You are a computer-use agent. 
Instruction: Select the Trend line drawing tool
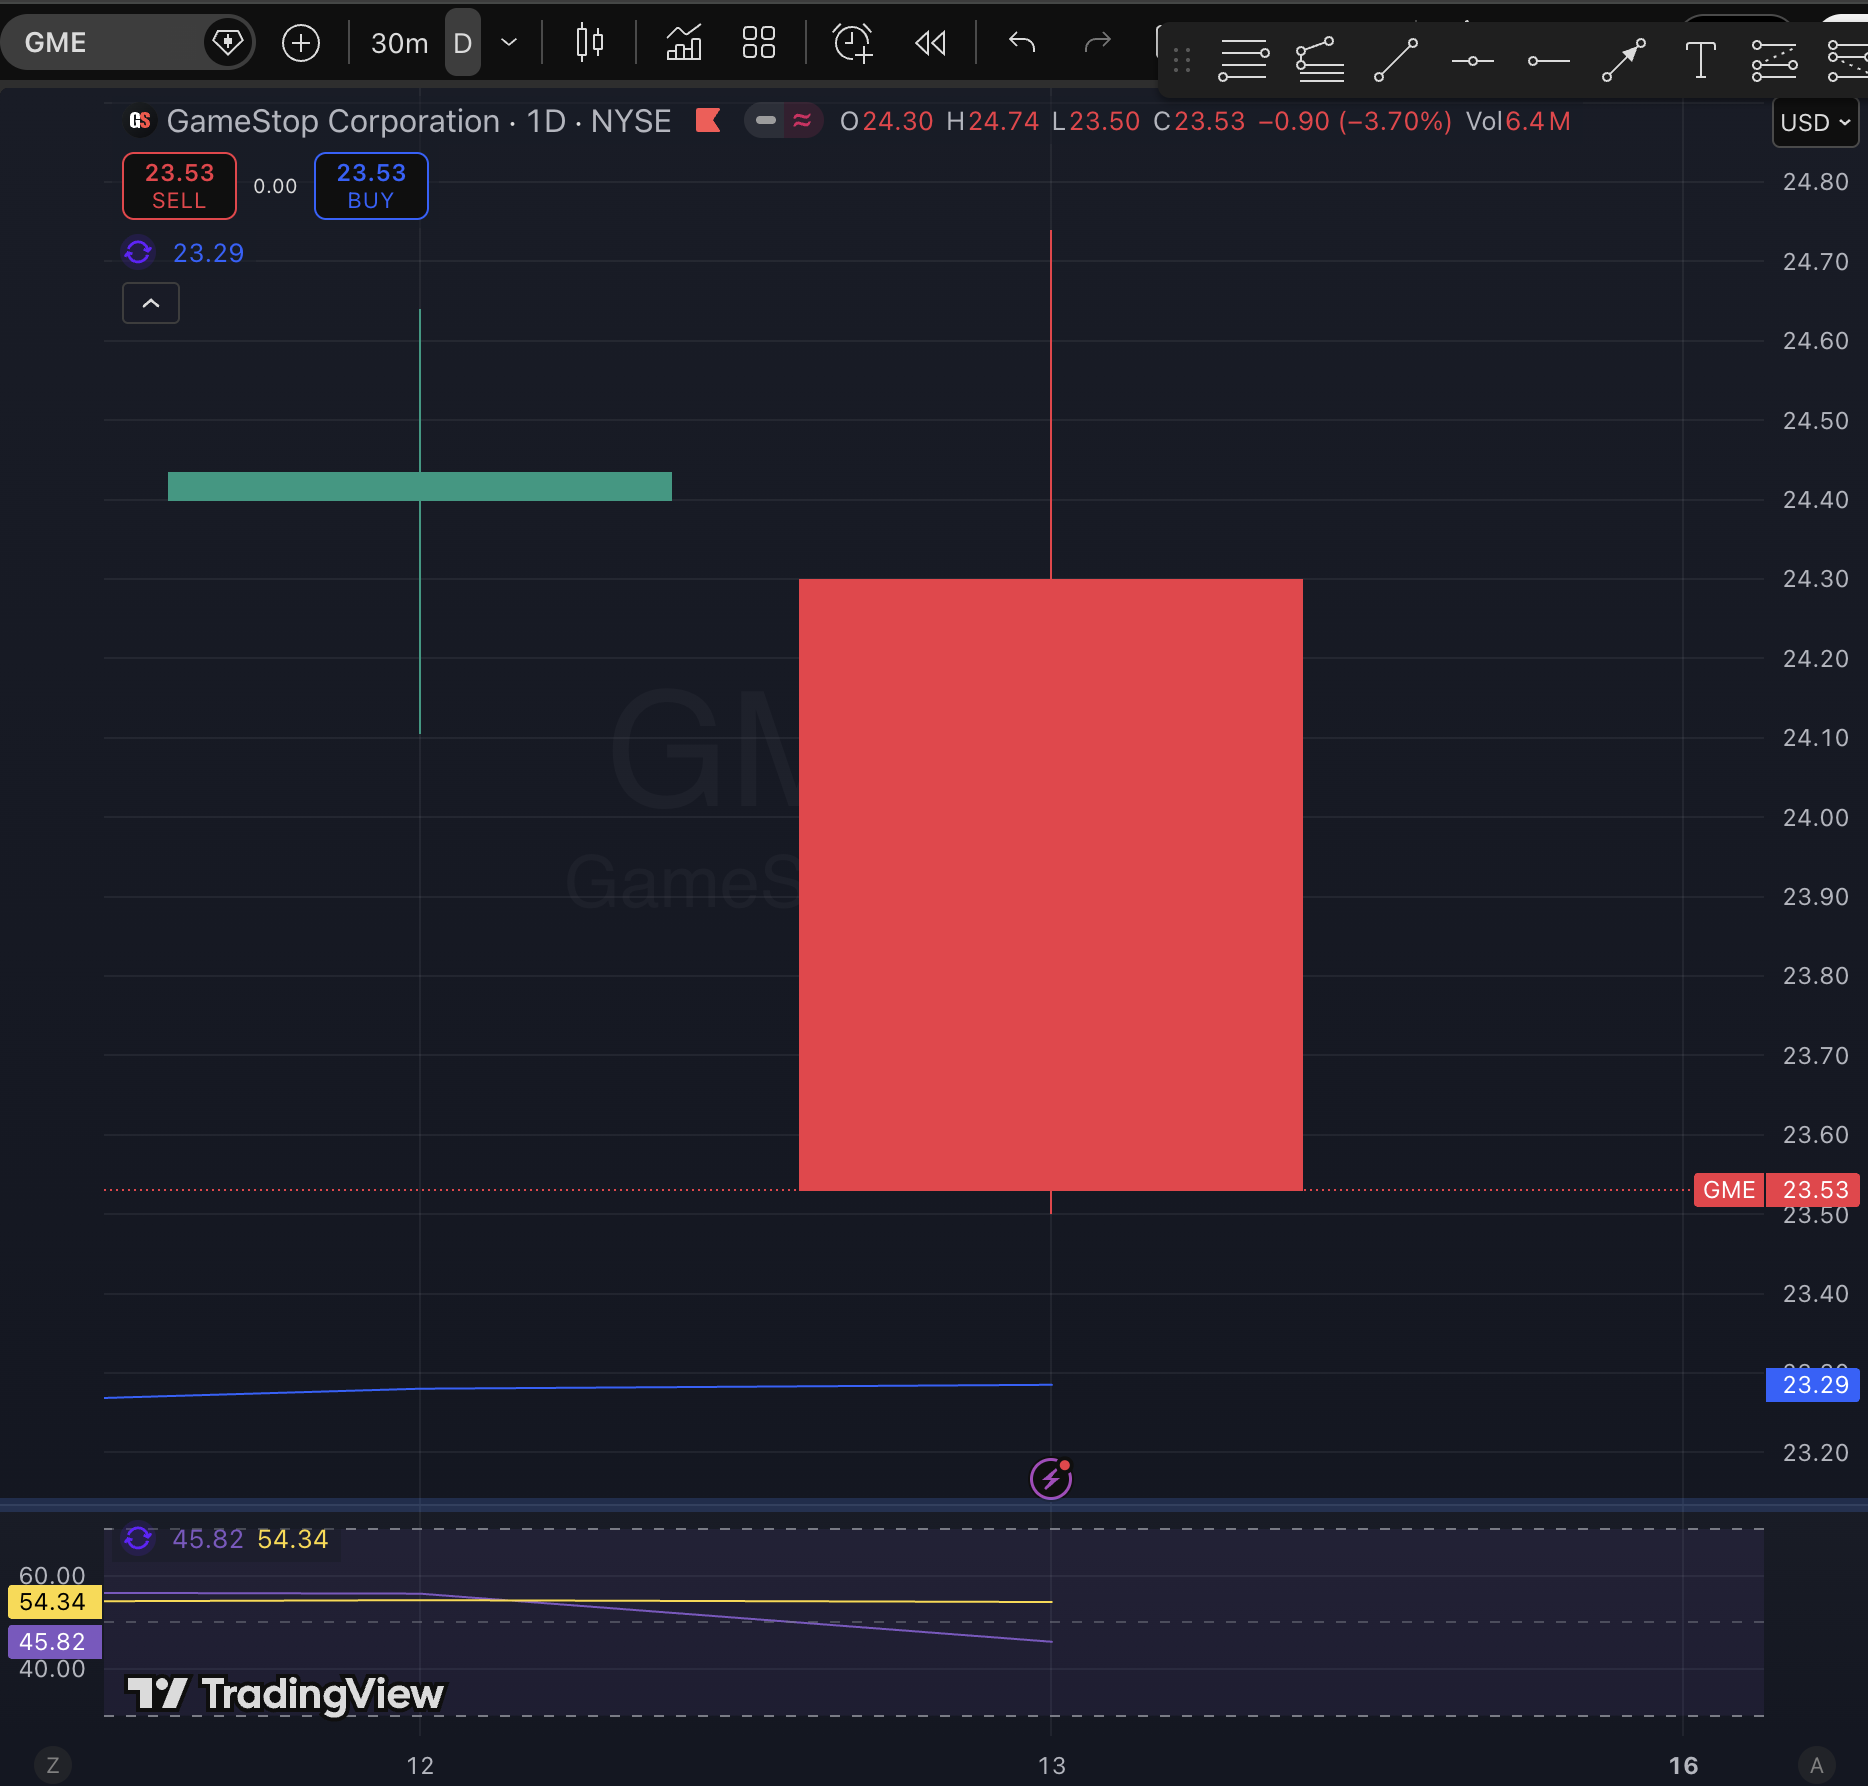[1396, 61]
